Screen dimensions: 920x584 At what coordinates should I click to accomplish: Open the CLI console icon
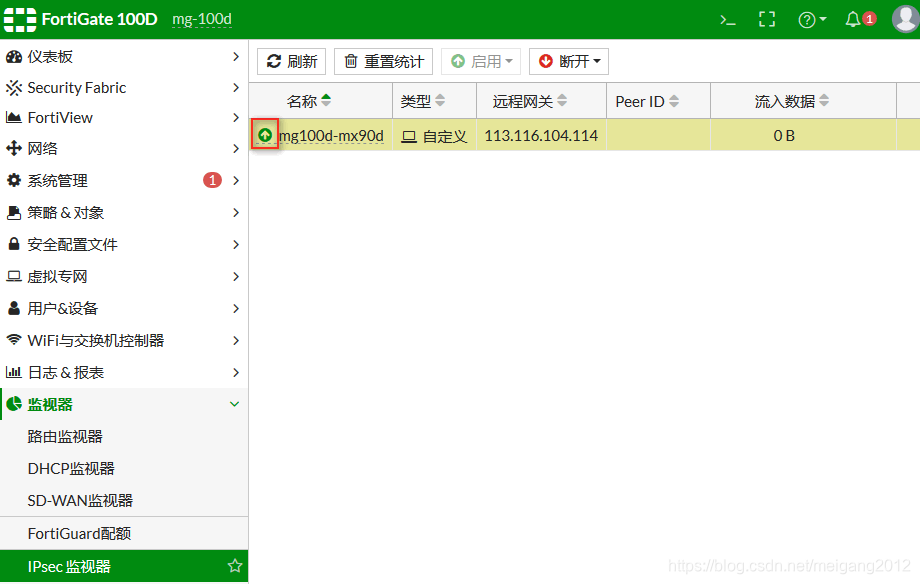pyautogui.click(x=728, y=20)
